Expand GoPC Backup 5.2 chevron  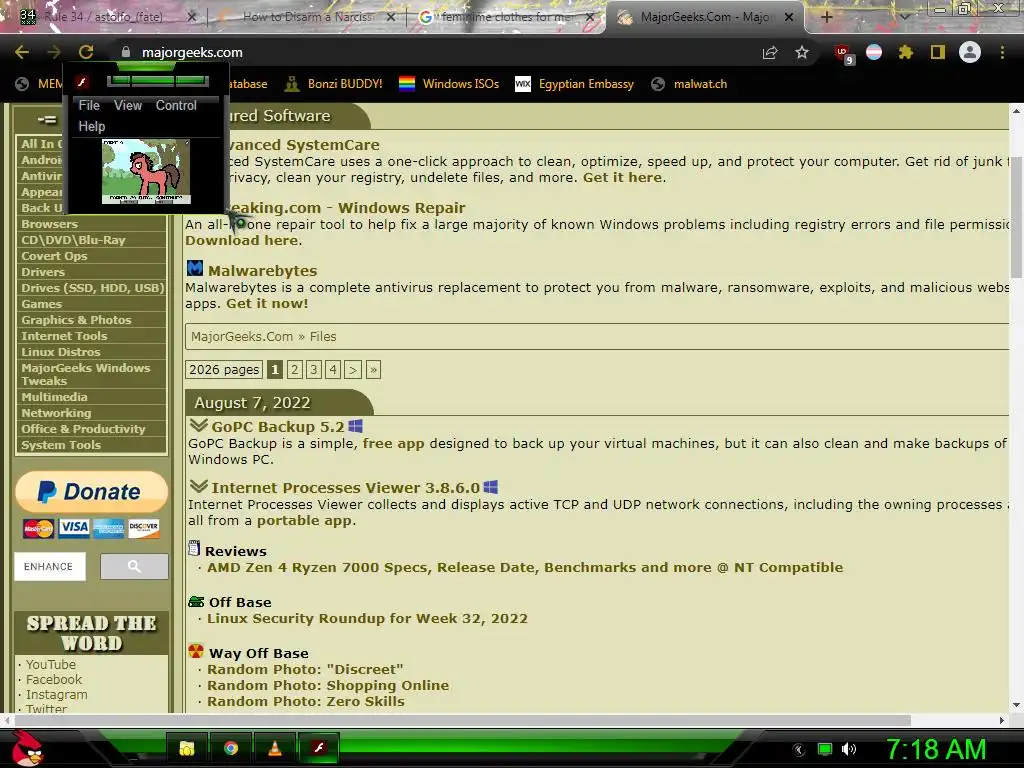[x=199, y=425]
